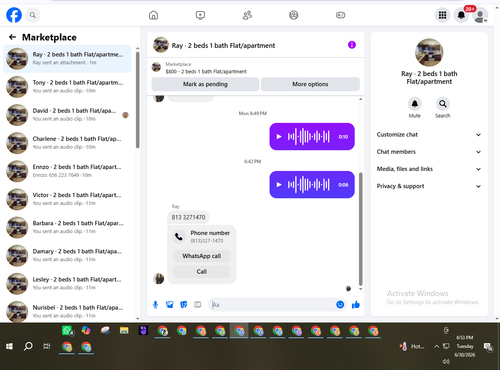
Task: Click the waveform of 0:10 clip
Action: point(309,137)
